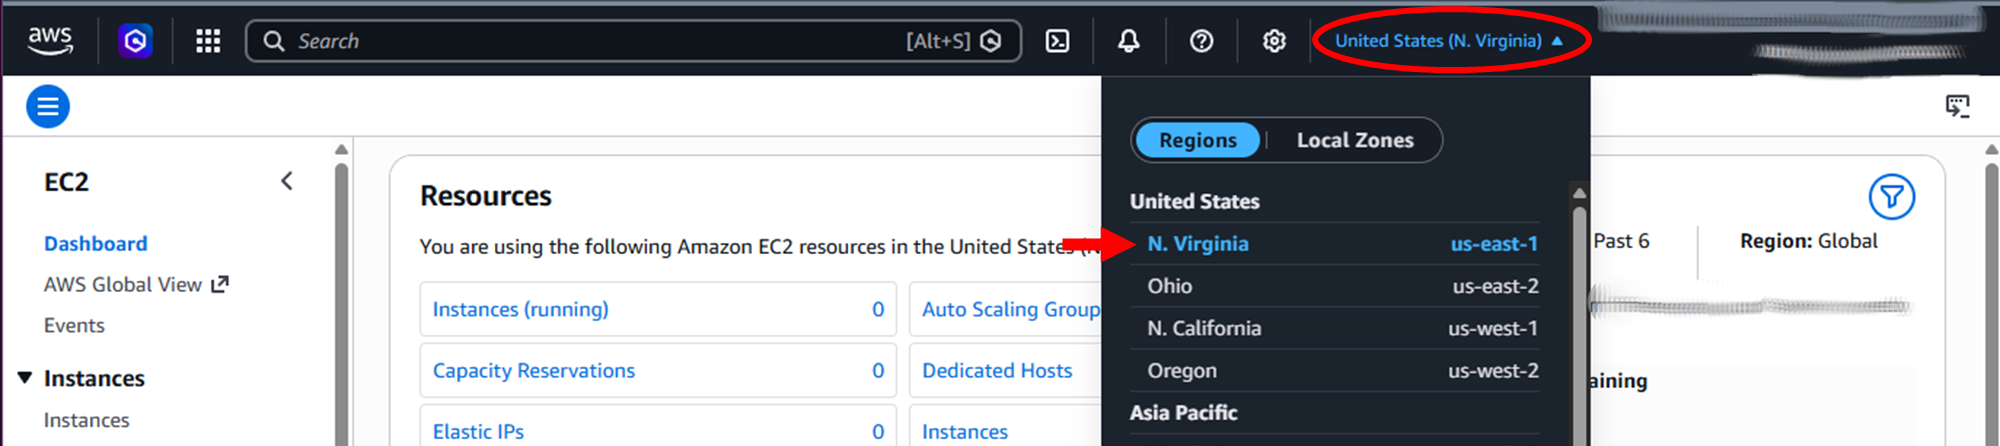Open the United States (N. Virginia) region dropdown

1449,41
